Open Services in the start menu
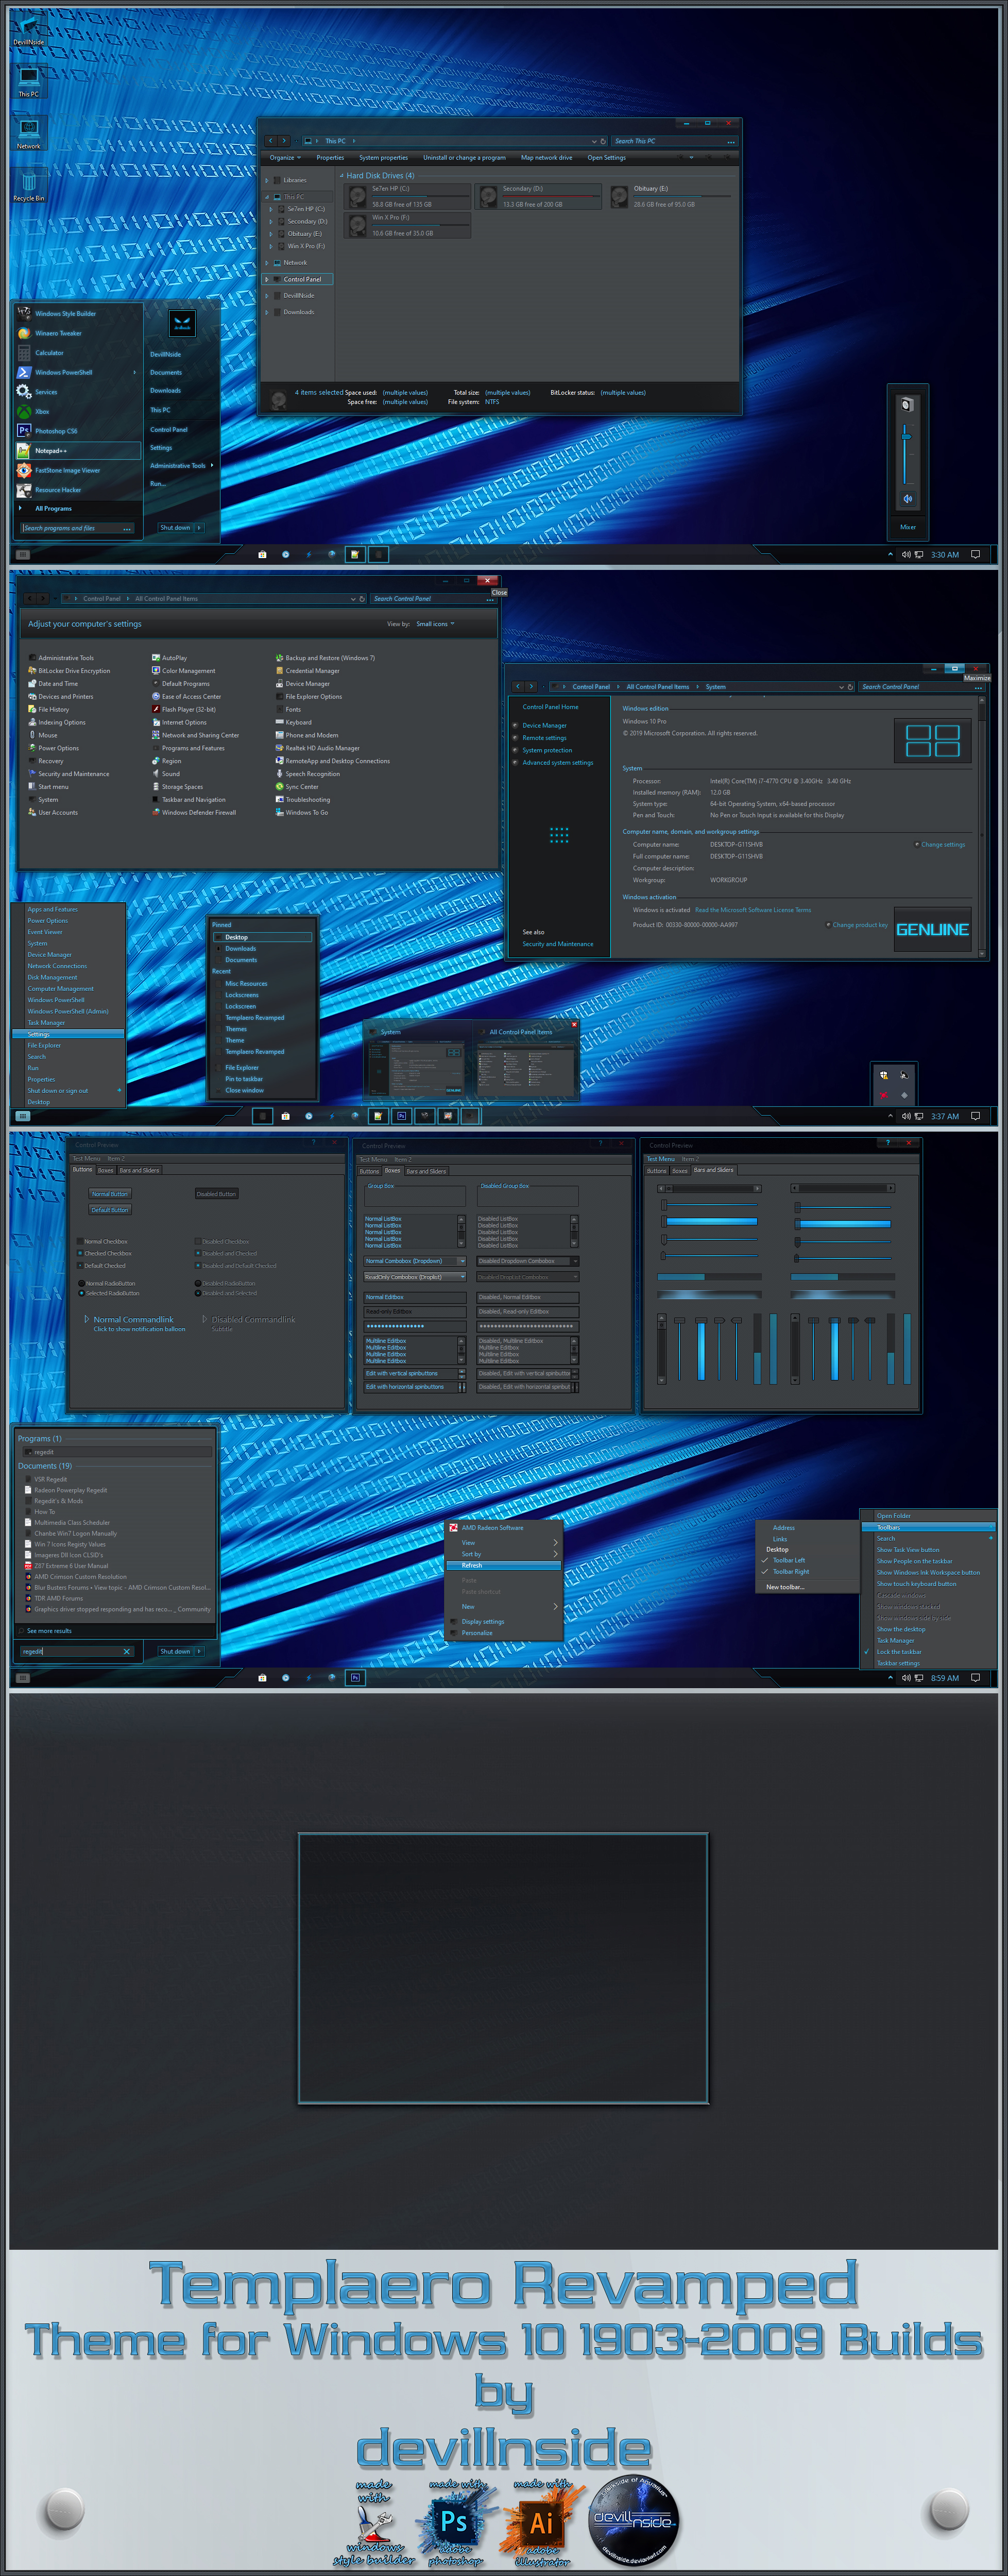The width and height of the screenshot is (1008, 2576). (x=77, y=392)
